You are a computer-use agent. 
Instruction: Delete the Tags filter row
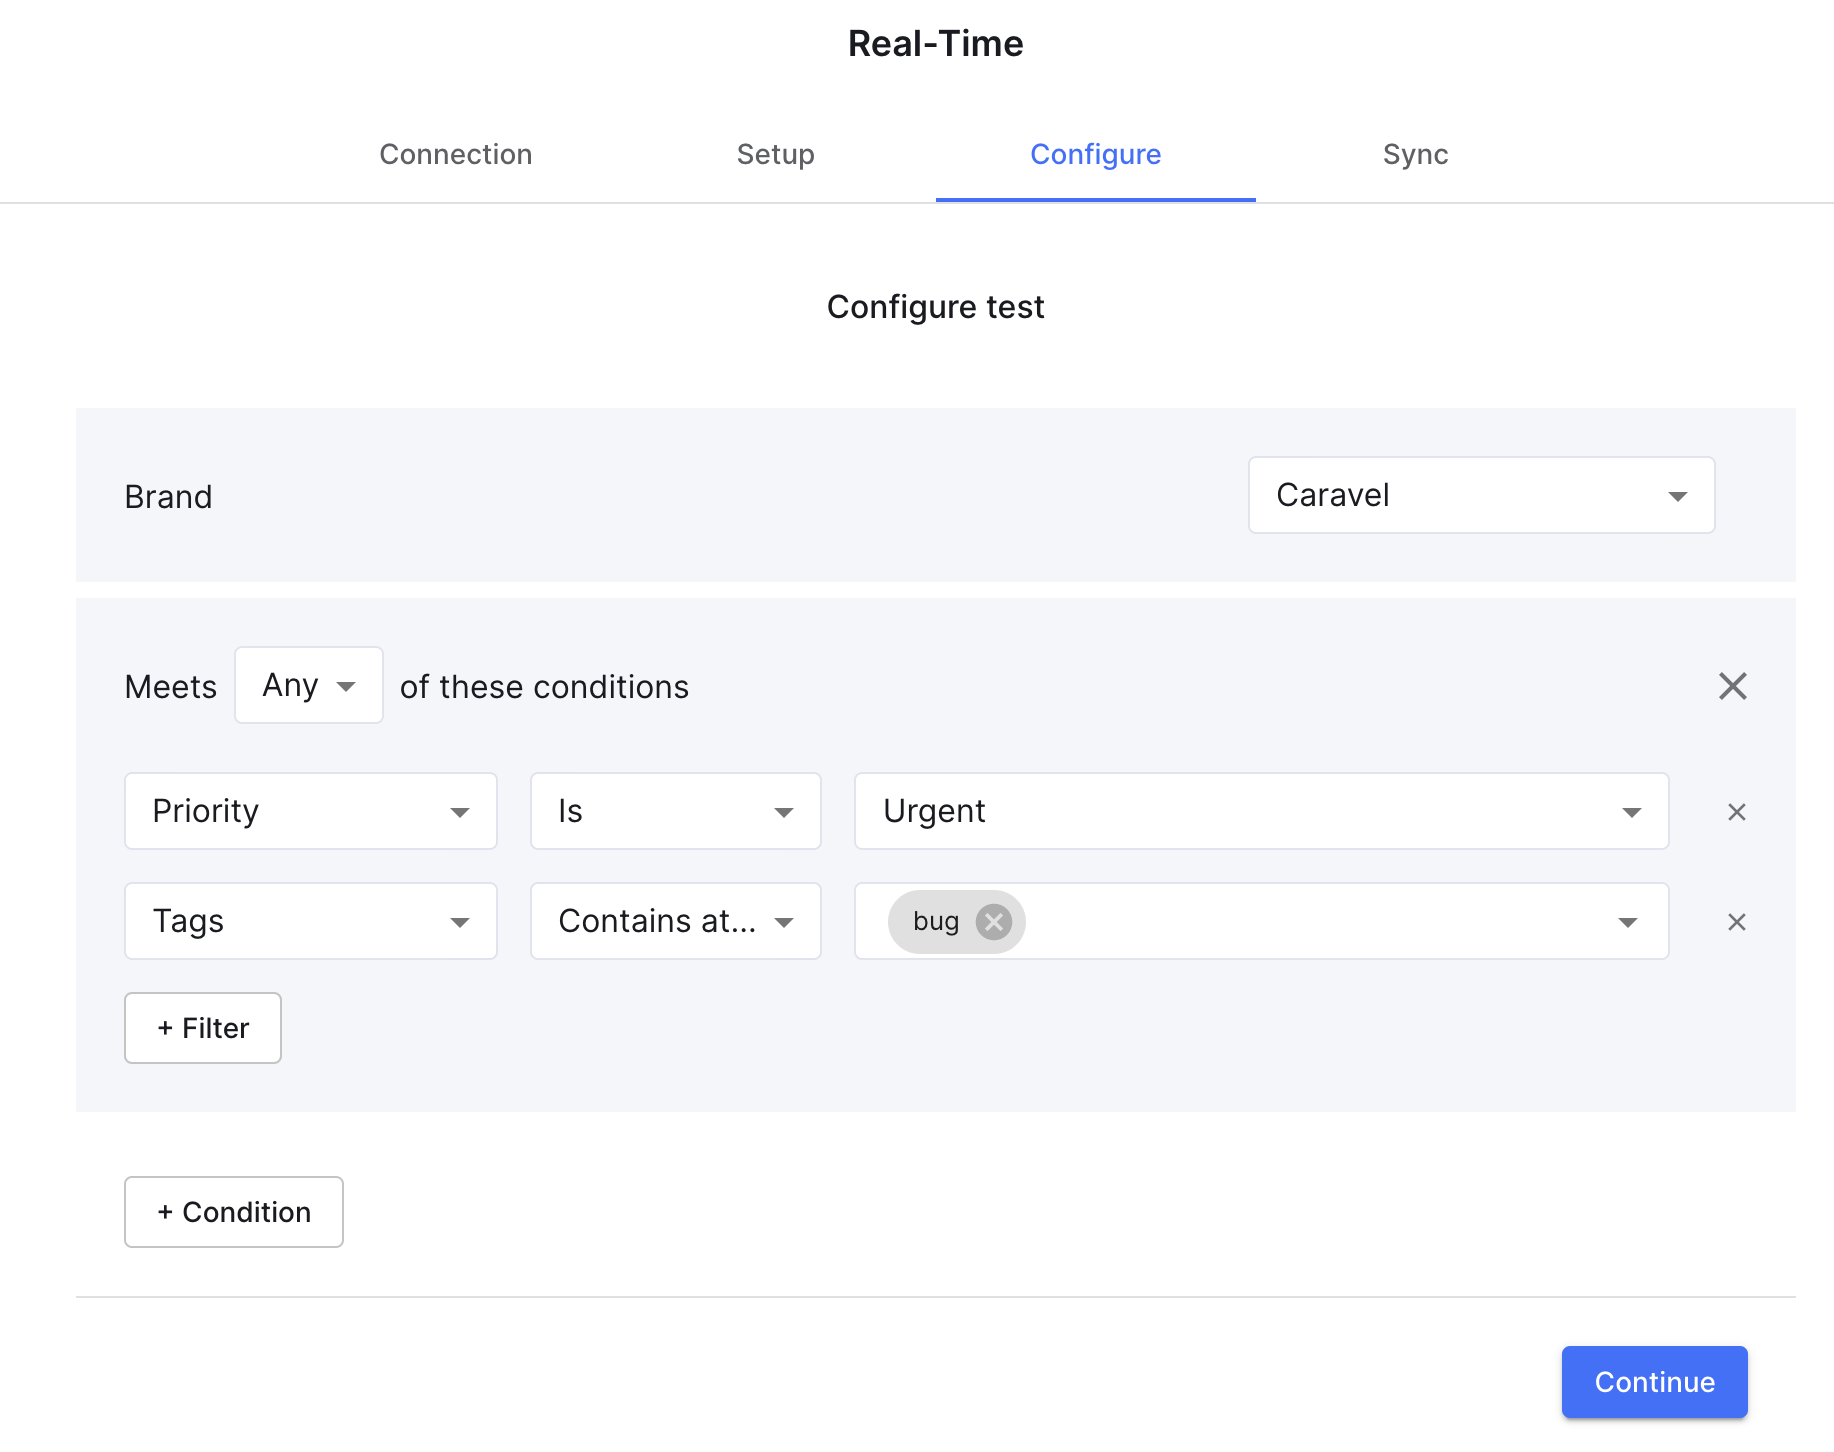1737,922
